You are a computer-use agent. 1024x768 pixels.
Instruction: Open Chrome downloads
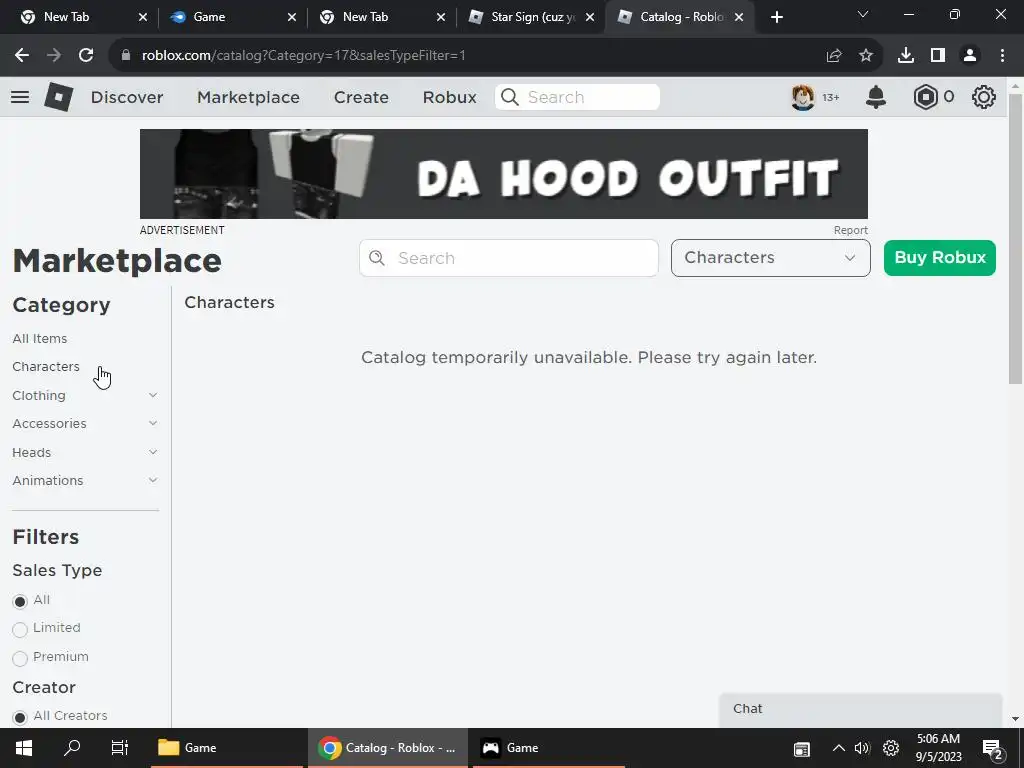905,56
